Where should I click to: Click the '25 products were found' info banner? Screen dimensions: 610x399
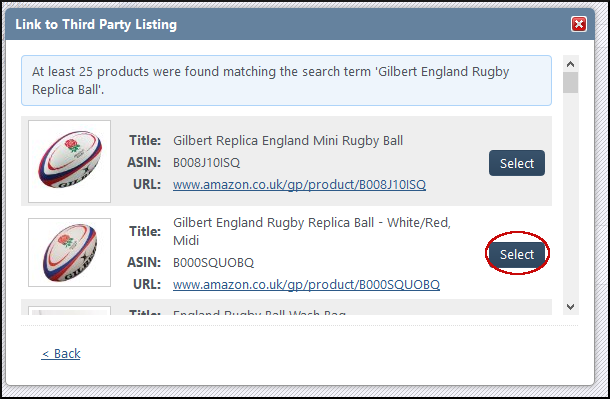(286, 80)
